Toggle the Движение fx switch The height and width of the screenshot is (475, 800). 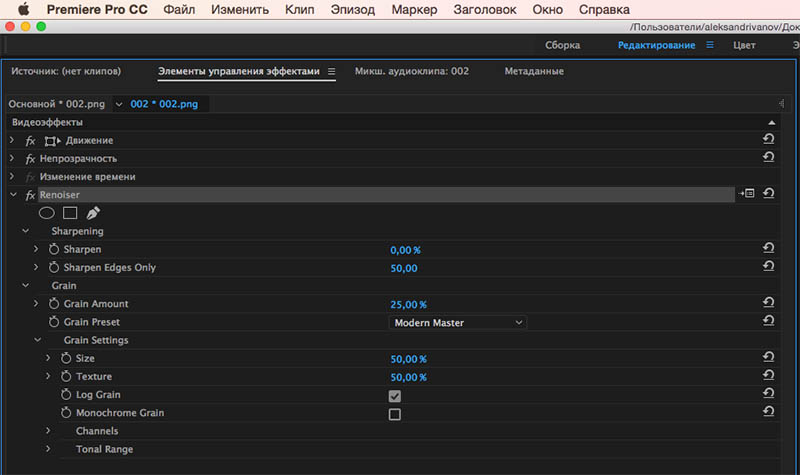click(x=30, y=141)
